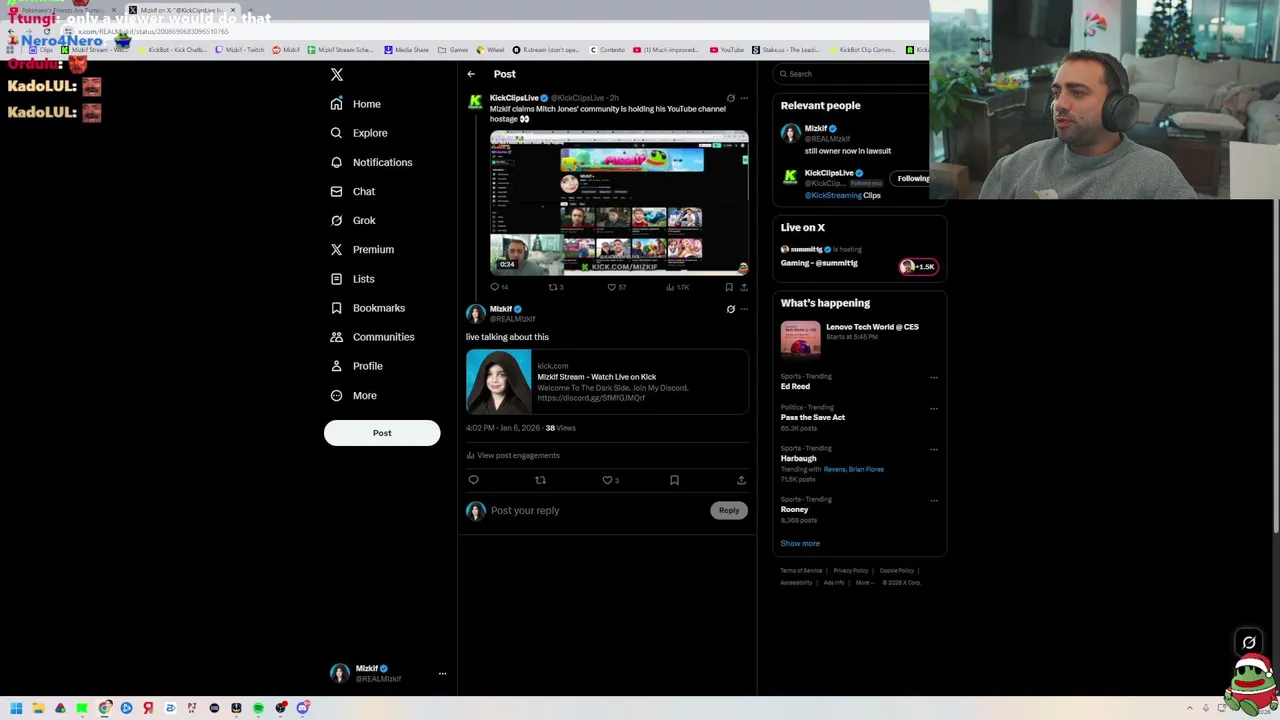Go back with the Post arrow
1280x720 pixels.
(x=471, y=74)
